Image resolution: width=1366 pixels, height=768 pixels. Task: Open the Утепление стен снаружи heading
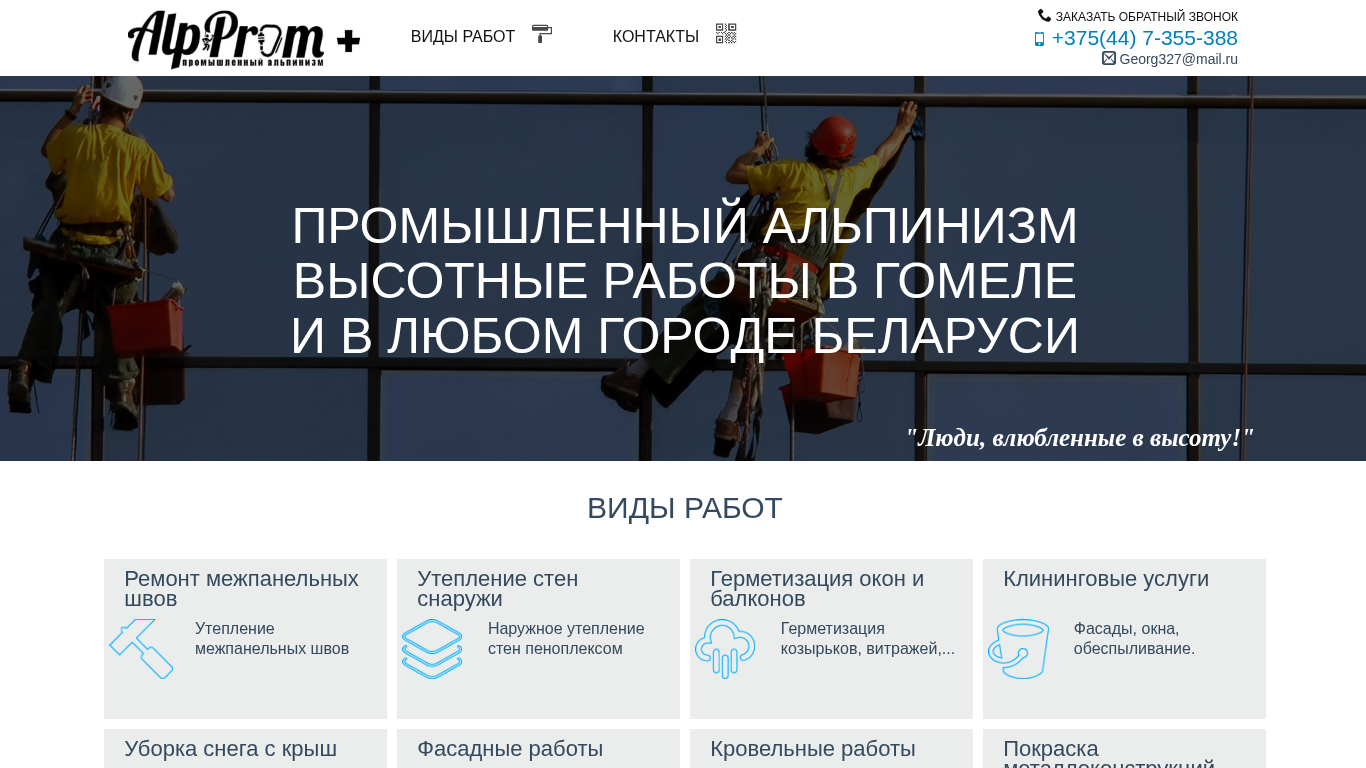click(498, 589)
